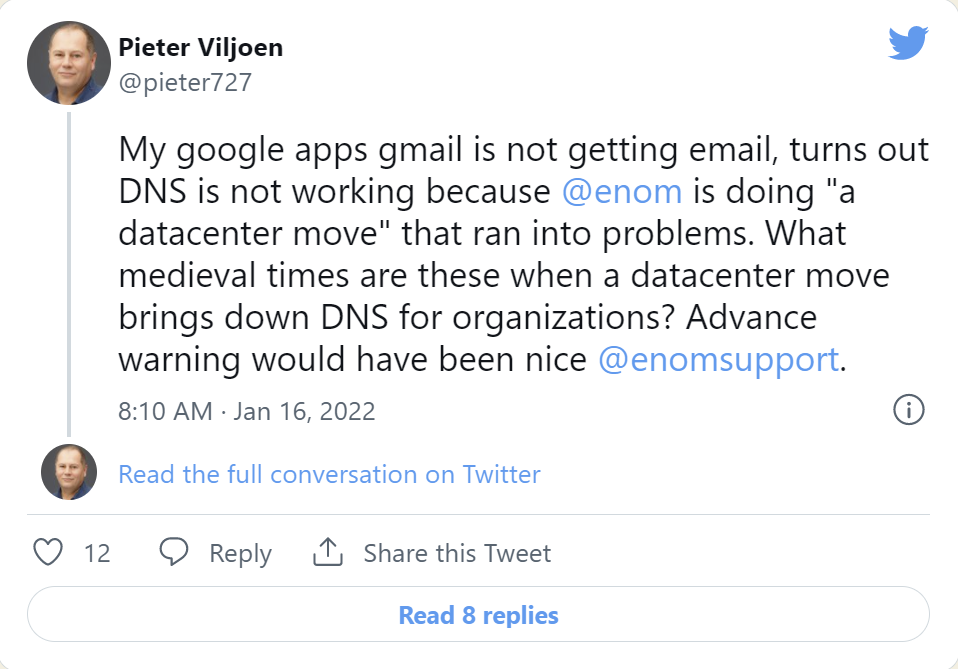Screen dimensions: 958x669
Task: Click the 8:10 AM time stamp
Action: click(x=165, y=411)
